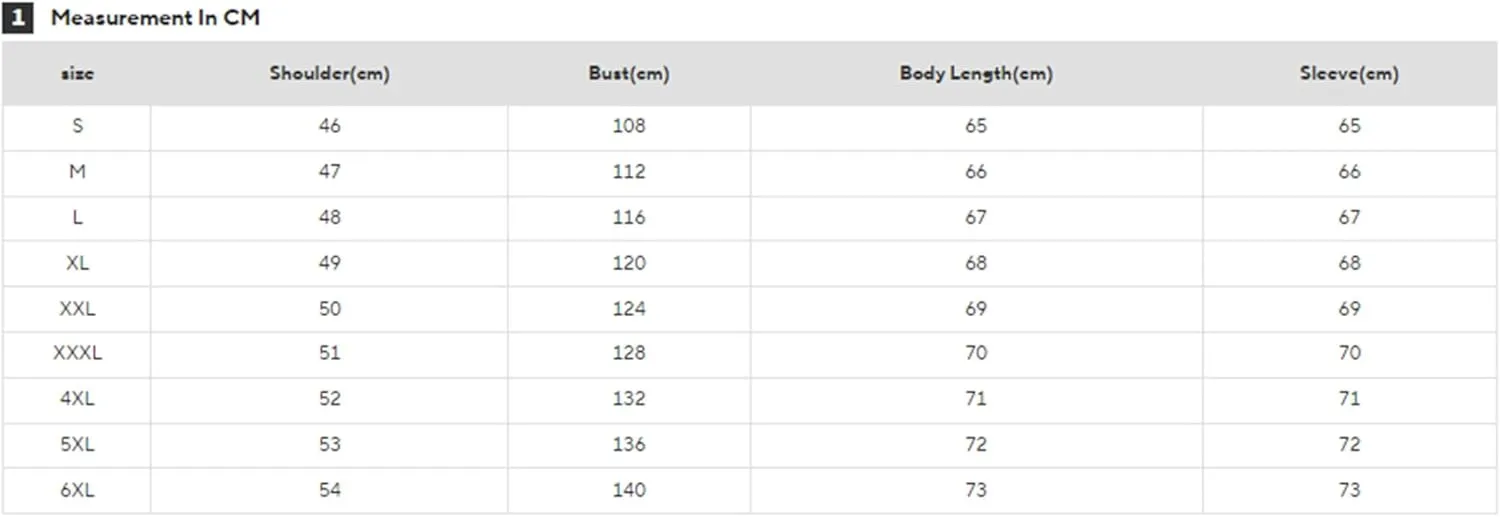
Task: Select the size column header
Action: (x=77, y=74)
